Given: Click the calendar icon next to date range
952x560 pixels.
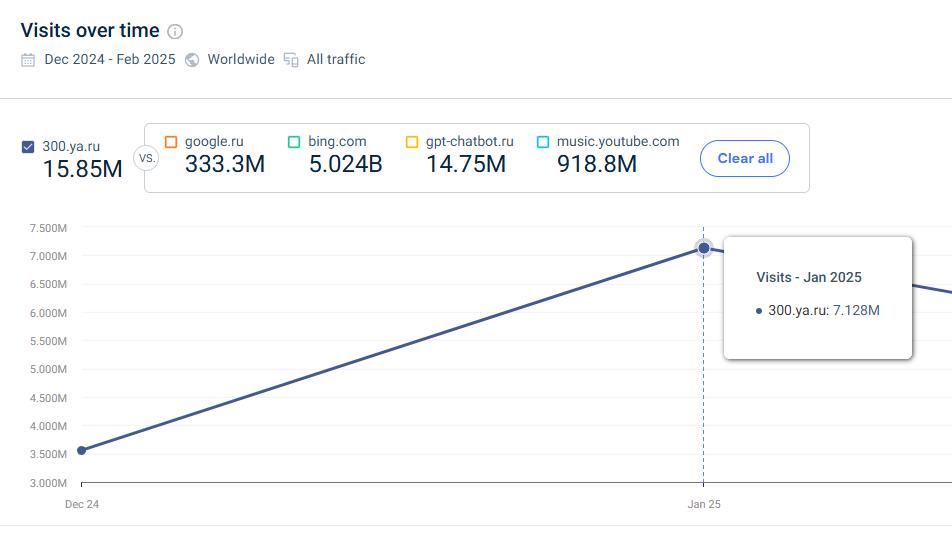Looking at the screenshot, I should (28, 60).
